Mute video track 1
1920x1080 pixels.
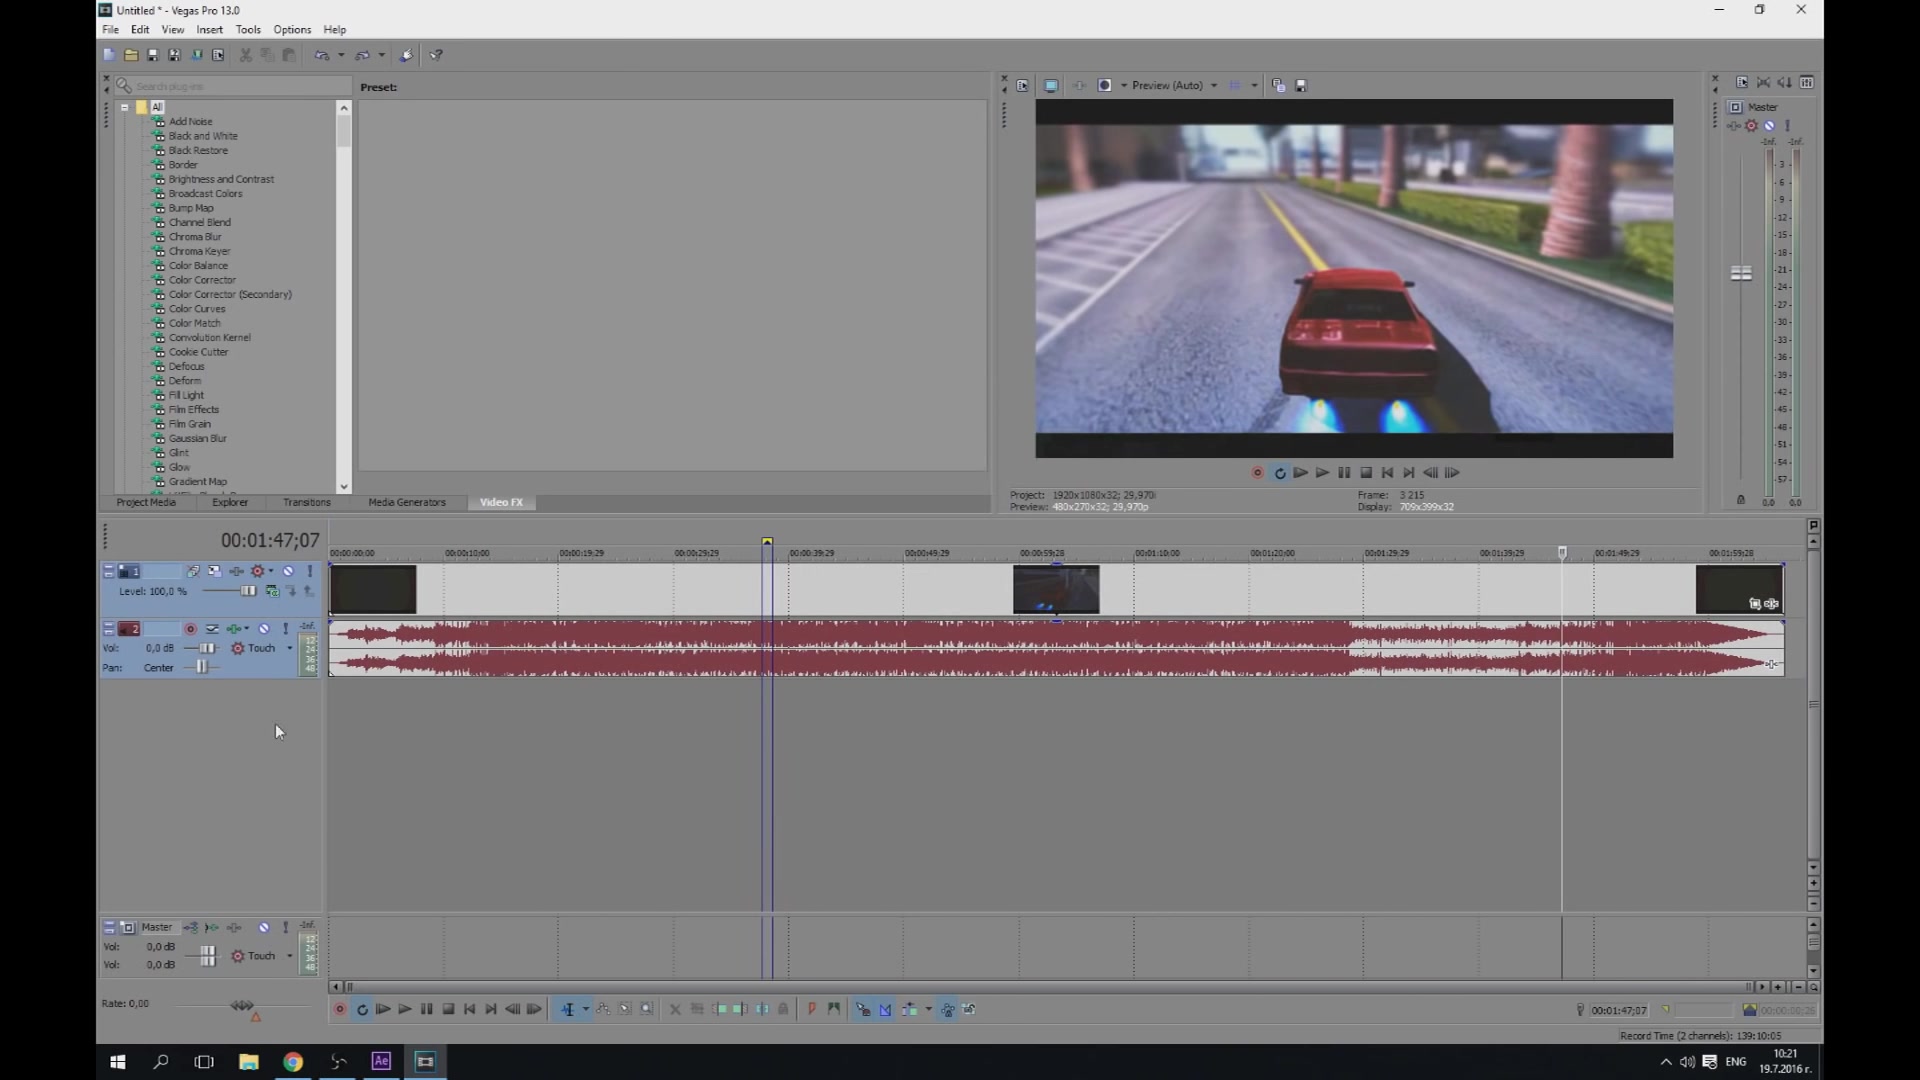(288, 571)
